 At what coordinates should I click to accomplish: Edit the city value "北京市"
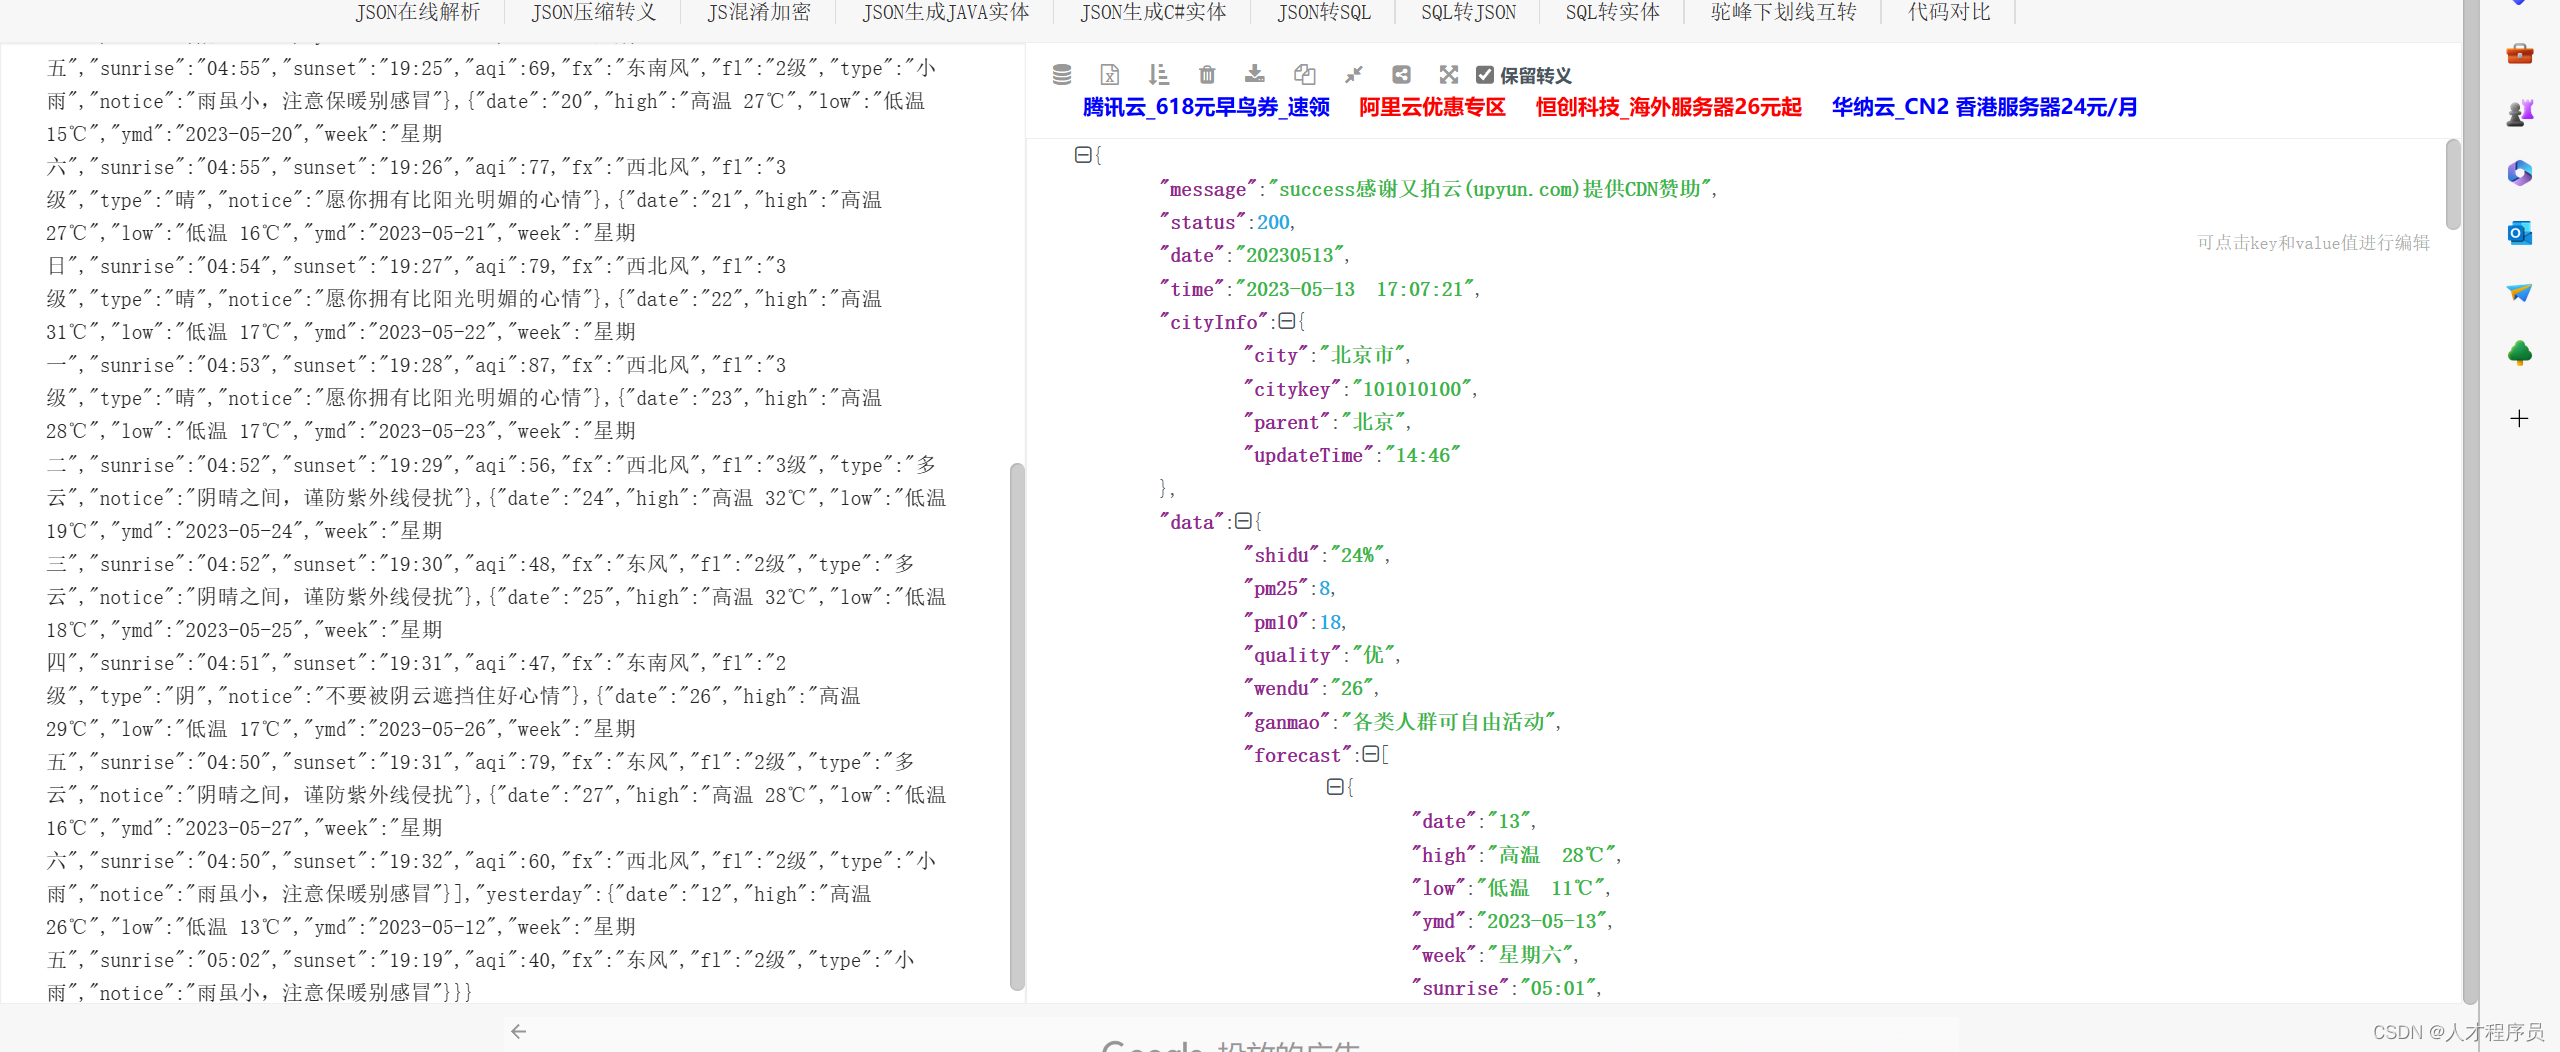(1362, 355)
